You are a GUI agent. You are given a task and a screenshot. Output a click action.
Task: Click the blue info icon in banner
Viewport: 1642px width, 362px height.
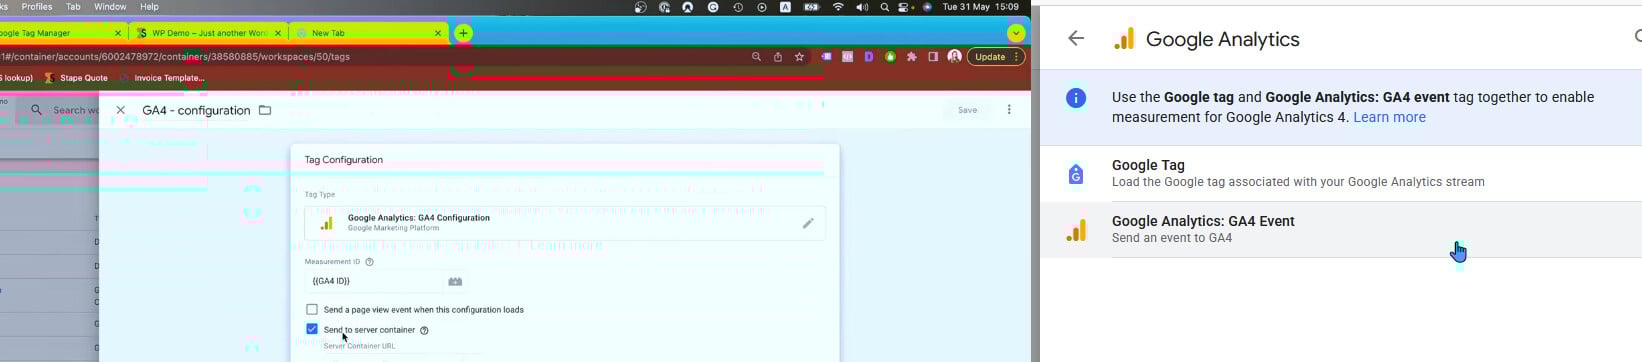(x=1076, y=98)
